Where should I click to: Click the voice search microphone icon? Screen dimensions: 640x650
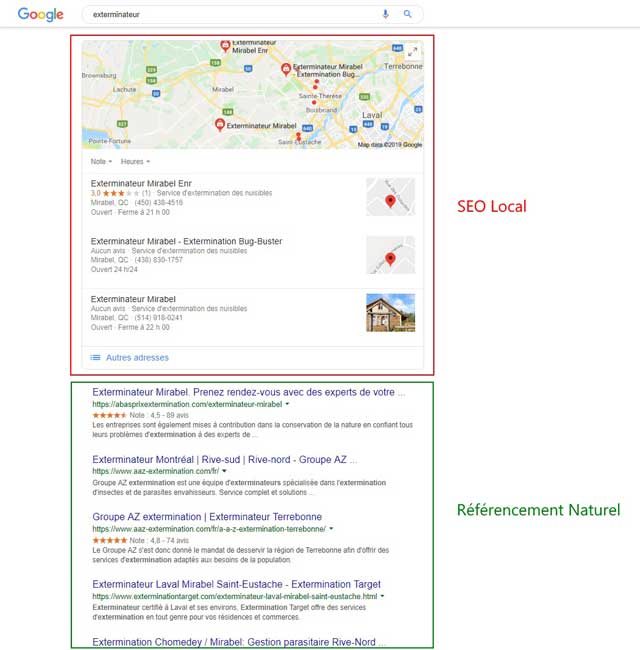[385, 14]
